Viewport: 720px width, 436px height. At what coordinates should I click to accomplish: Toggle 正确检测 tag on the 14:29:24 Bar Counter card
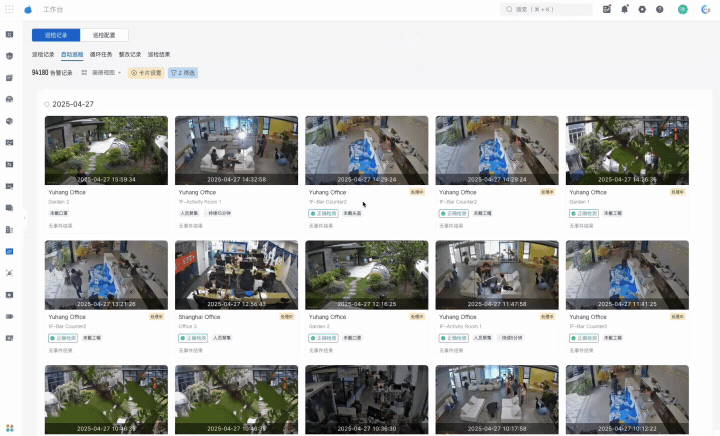[x=323, y=213]
